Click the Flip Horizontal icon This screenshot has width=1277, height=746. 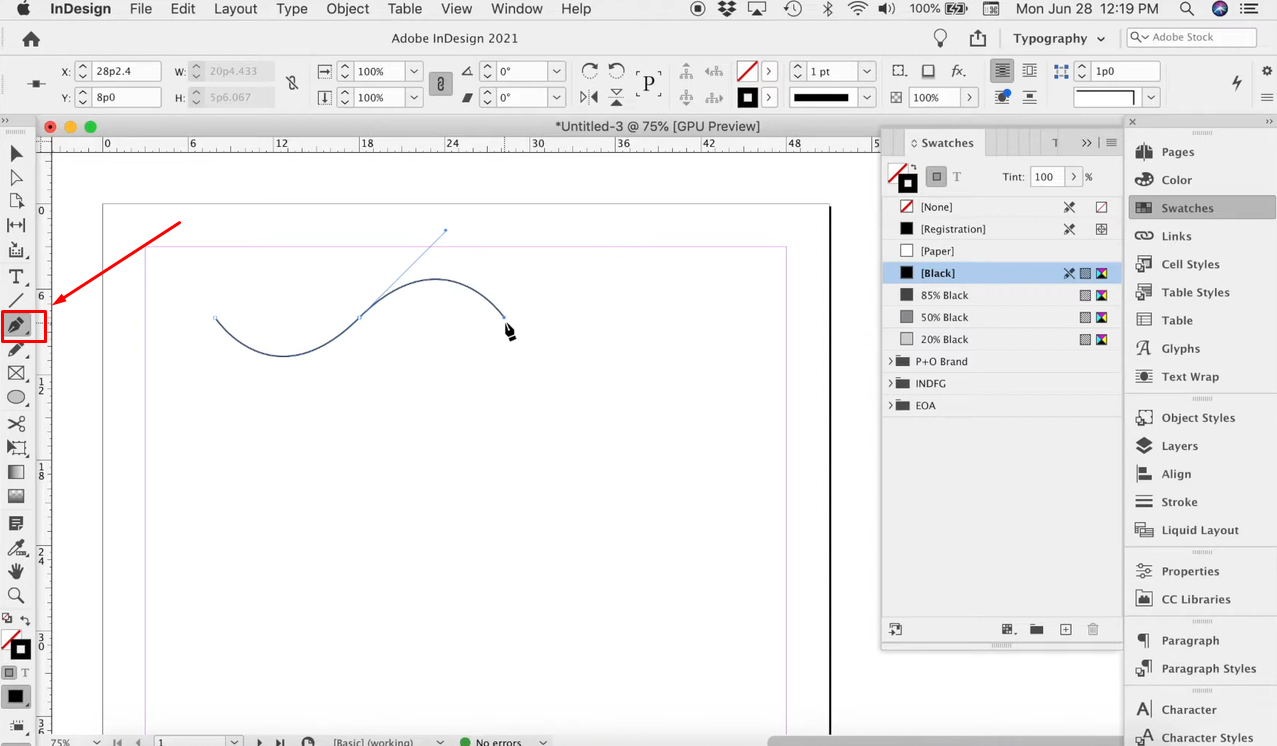point(590,97)
